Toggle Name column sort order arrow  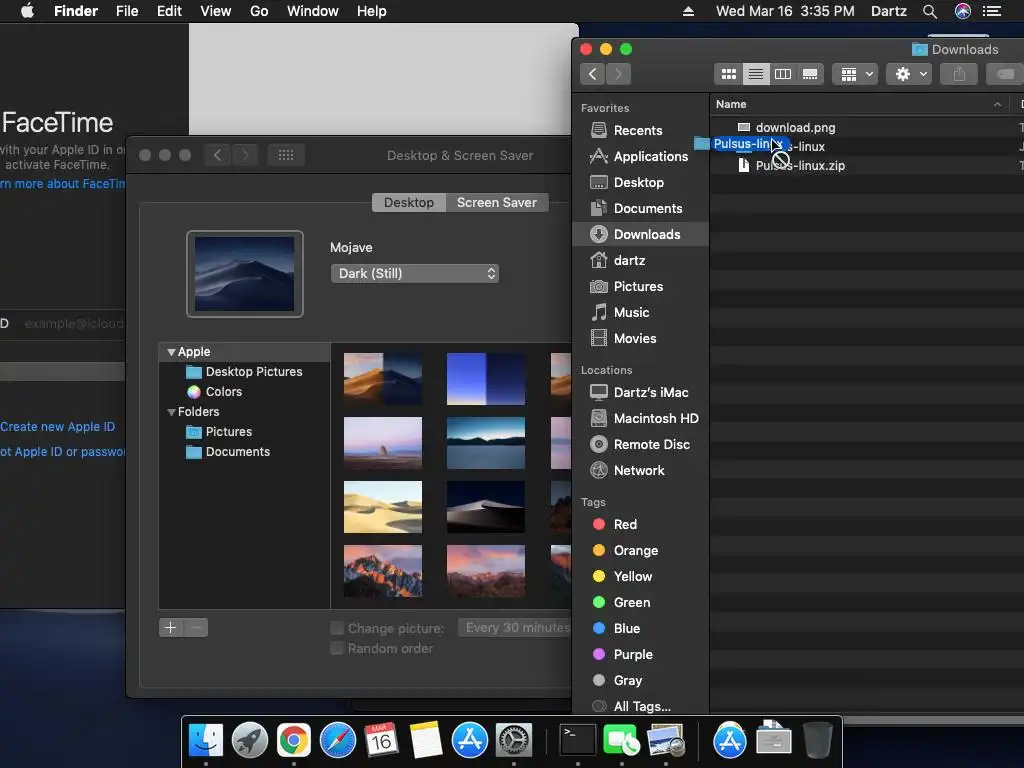[997, 104]
